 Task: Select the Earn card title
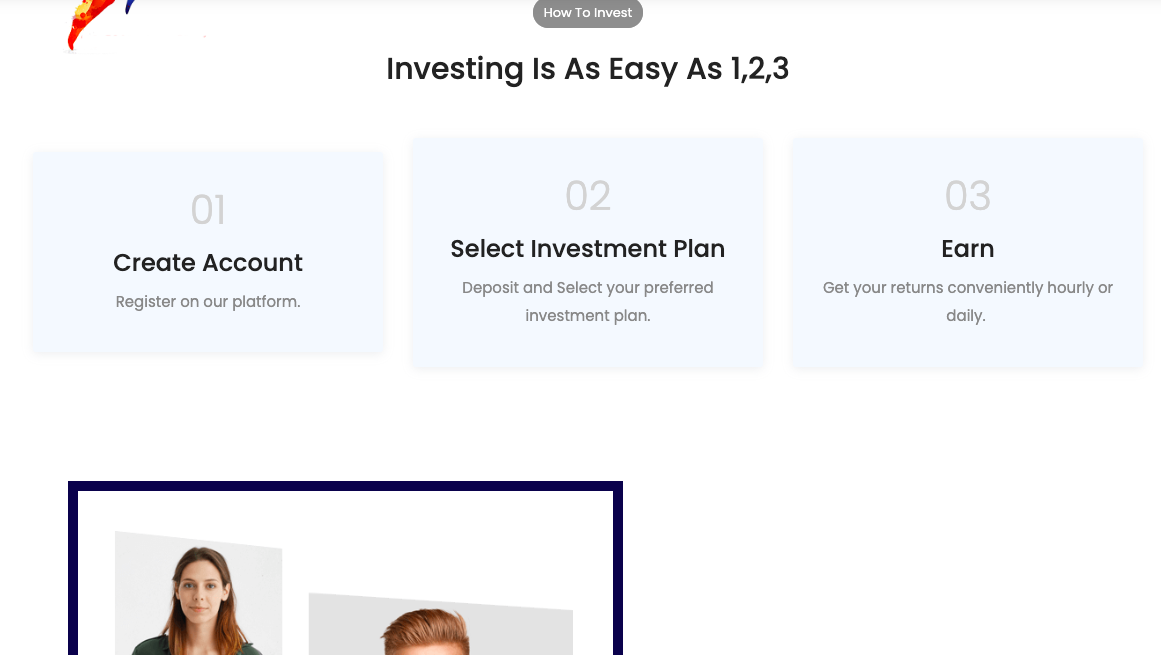[968, 249]
